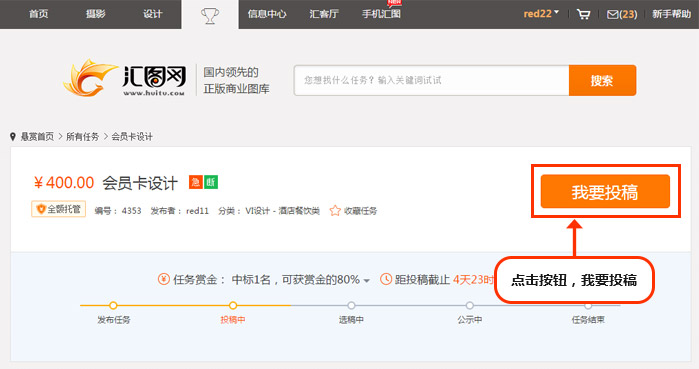Open the 摄影 navigation item
The image size is (699, 369).
pyautogui.click(x=95, y=14)
